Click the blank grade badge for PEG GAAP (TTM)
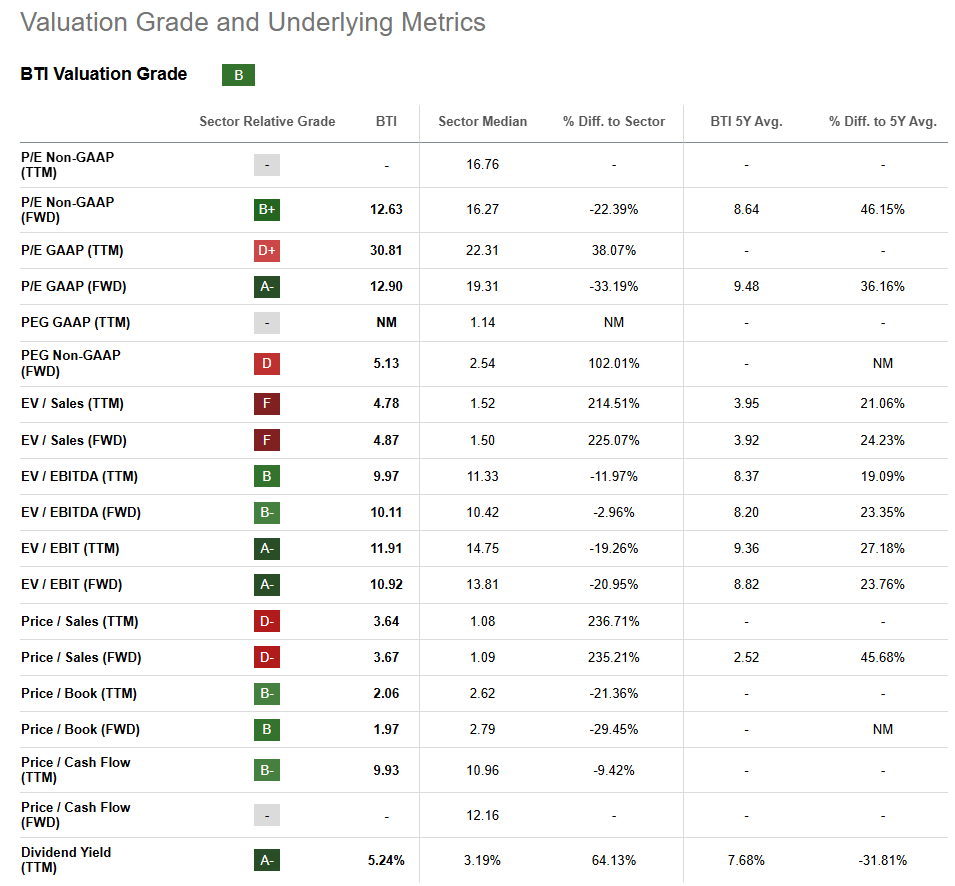Viewport: 955px width, 886px height. [x=267, y=323]
